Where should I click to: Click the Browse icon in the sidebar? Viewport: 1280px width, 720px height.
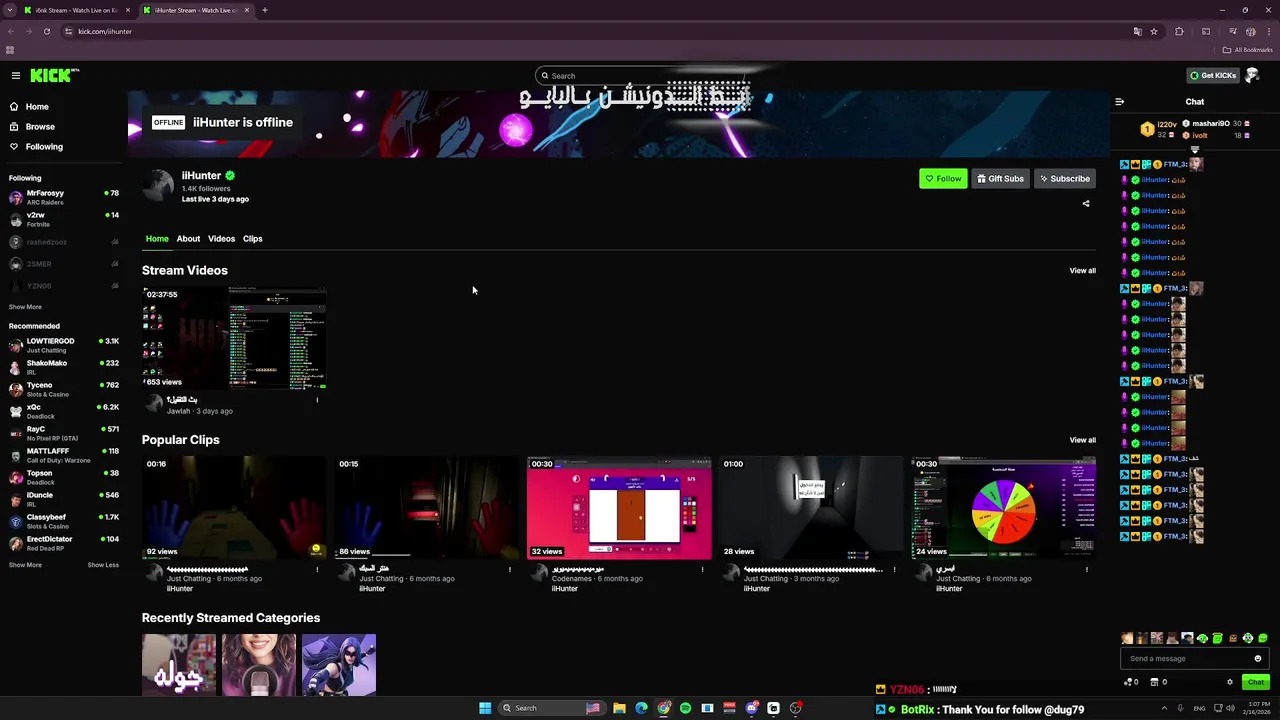pos(14,127)
